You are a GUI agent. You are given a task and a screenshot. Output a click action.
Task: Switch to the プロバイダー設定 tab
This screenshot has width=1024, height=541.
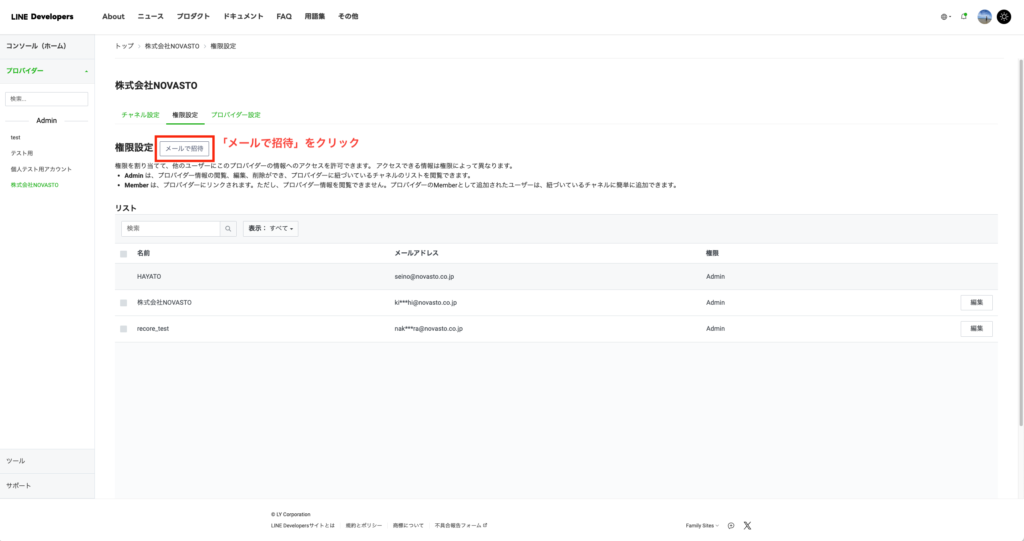pyautogui.click(x=236, y=115)
